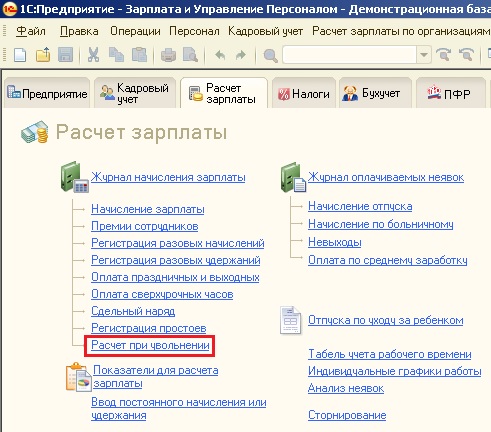
Task: Click the Undo arrow icon
Action: point(220,55)
